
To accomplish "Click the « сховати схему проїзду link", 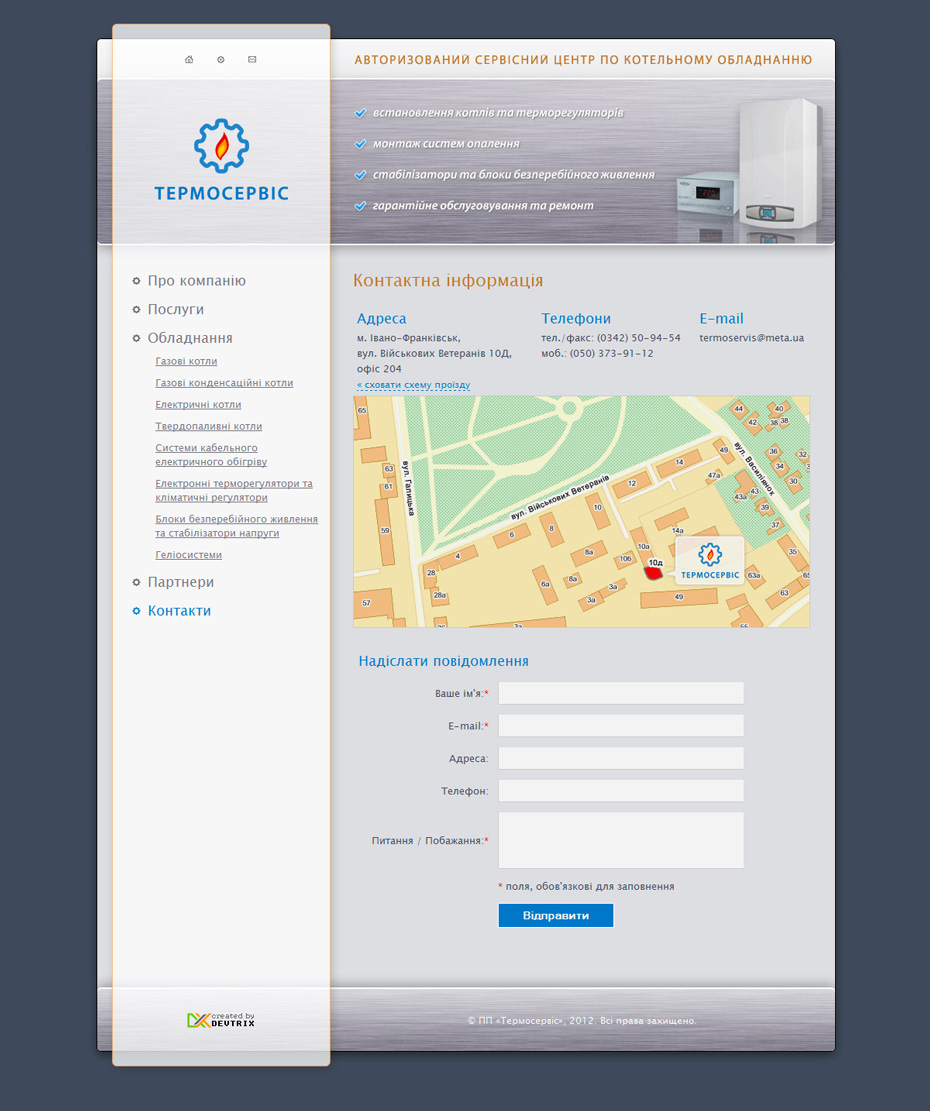I will tap(414, 385).
